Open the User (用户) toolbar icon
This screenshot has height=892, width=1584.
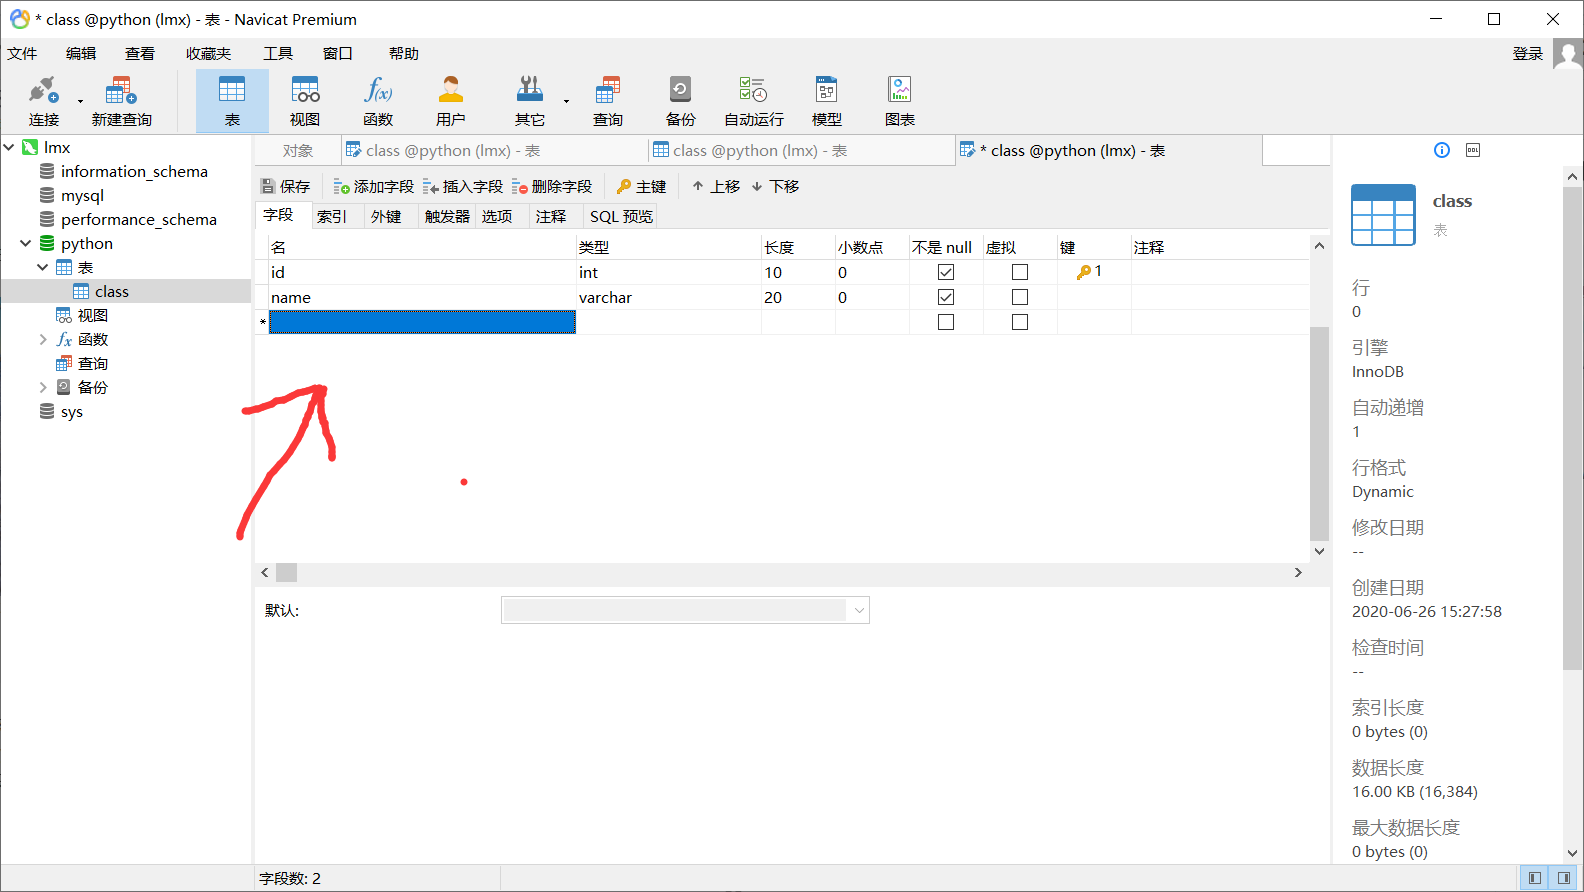(x=451, y=101)
